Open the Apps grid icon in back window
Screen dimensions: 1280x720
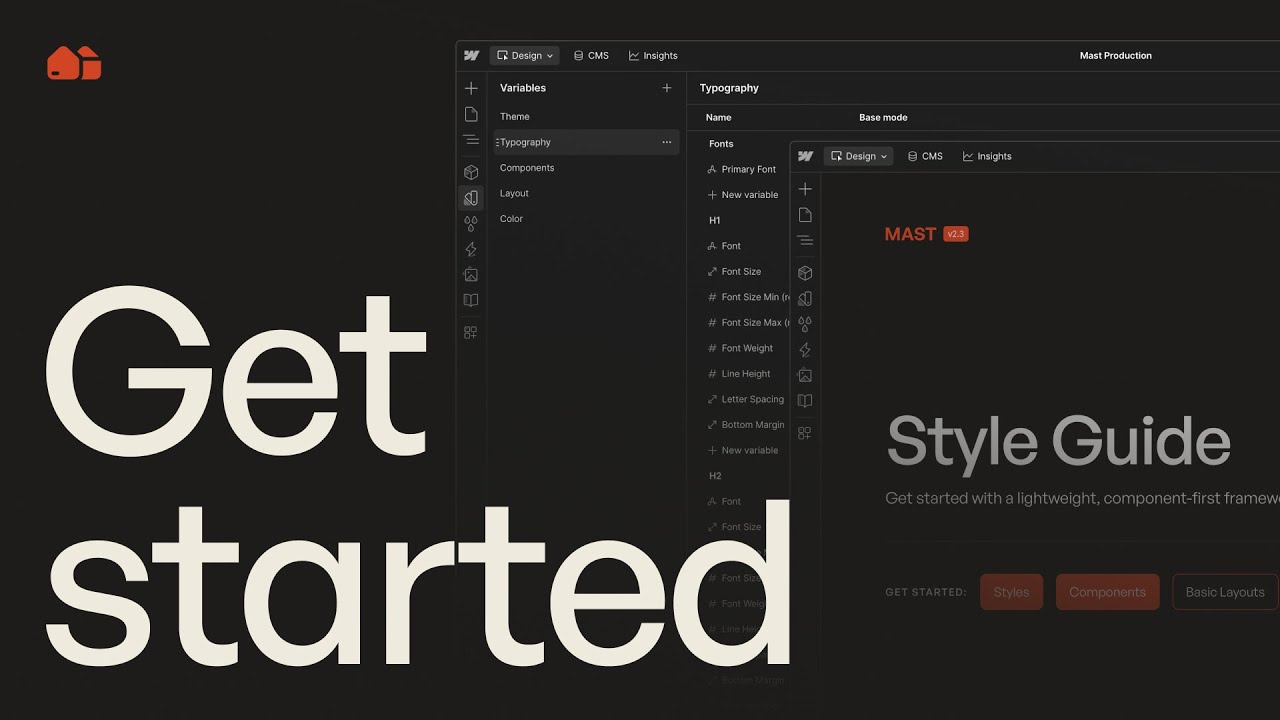point(471,332)
